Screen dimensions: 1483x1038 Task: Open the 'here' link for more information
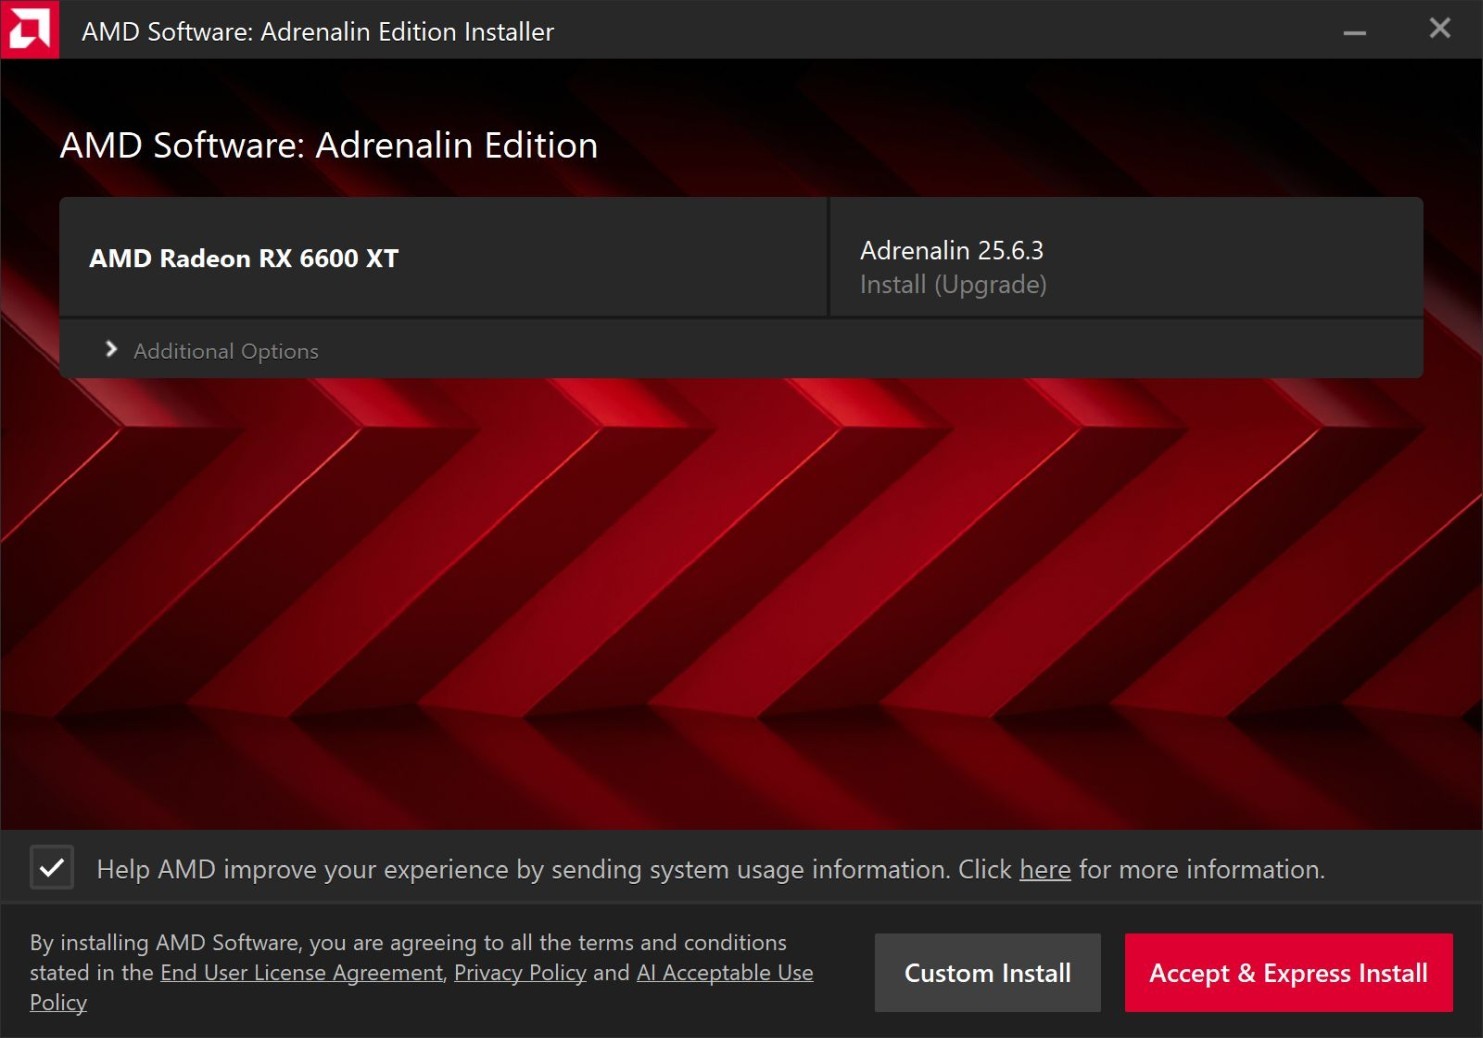pos(1044,870)
